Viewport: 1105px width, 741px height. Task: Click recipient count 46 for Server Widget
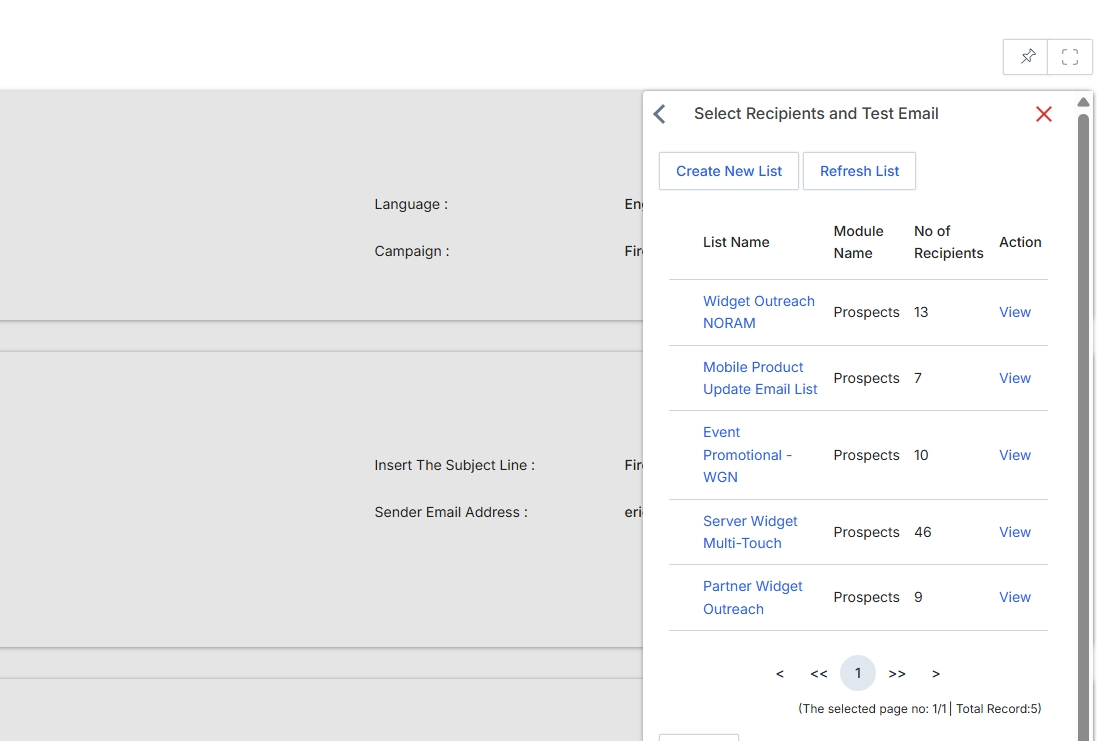922,532
